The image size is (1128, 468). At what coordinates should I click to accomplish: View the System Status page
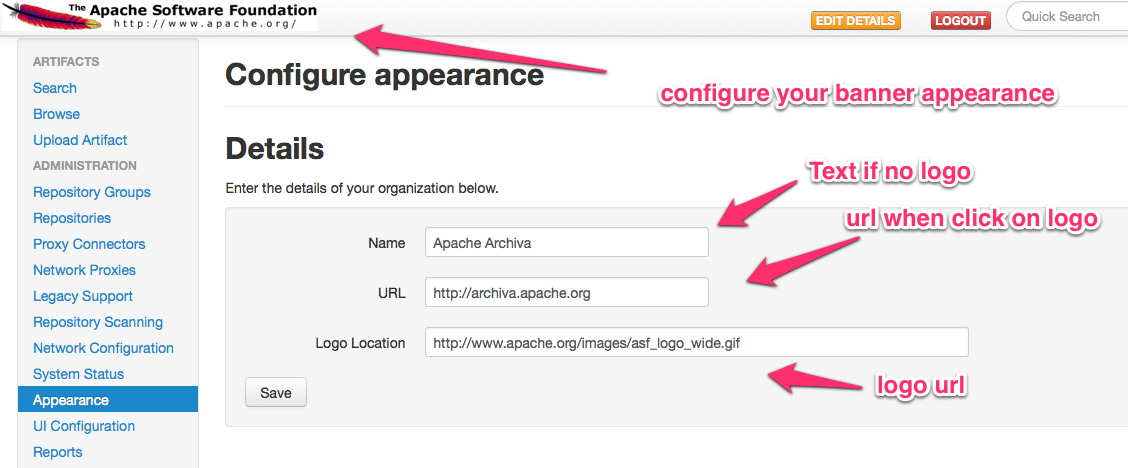tap(78, 374)
